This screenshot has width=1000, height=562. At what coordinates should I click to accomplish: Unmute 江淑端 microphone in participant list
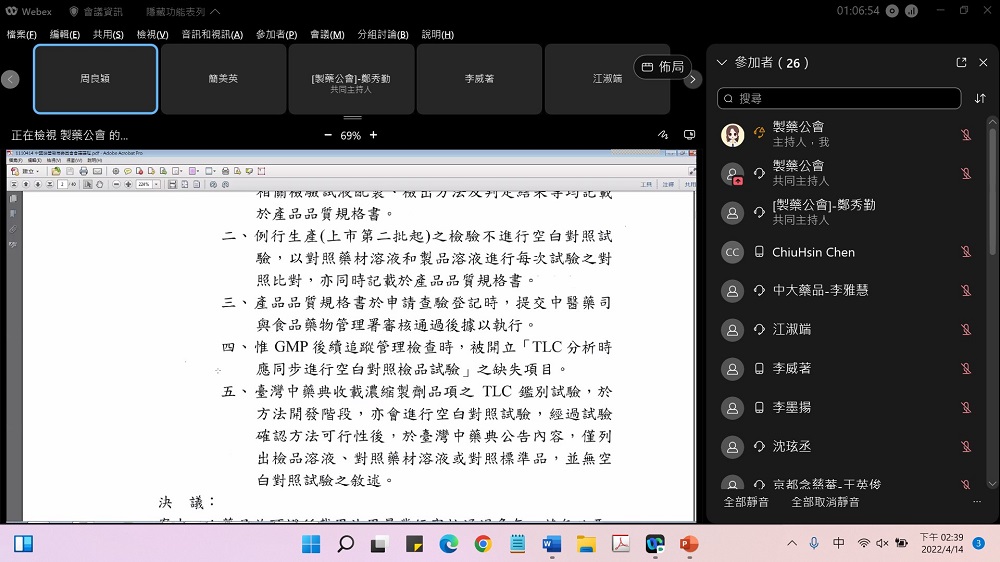coord(966,330)
